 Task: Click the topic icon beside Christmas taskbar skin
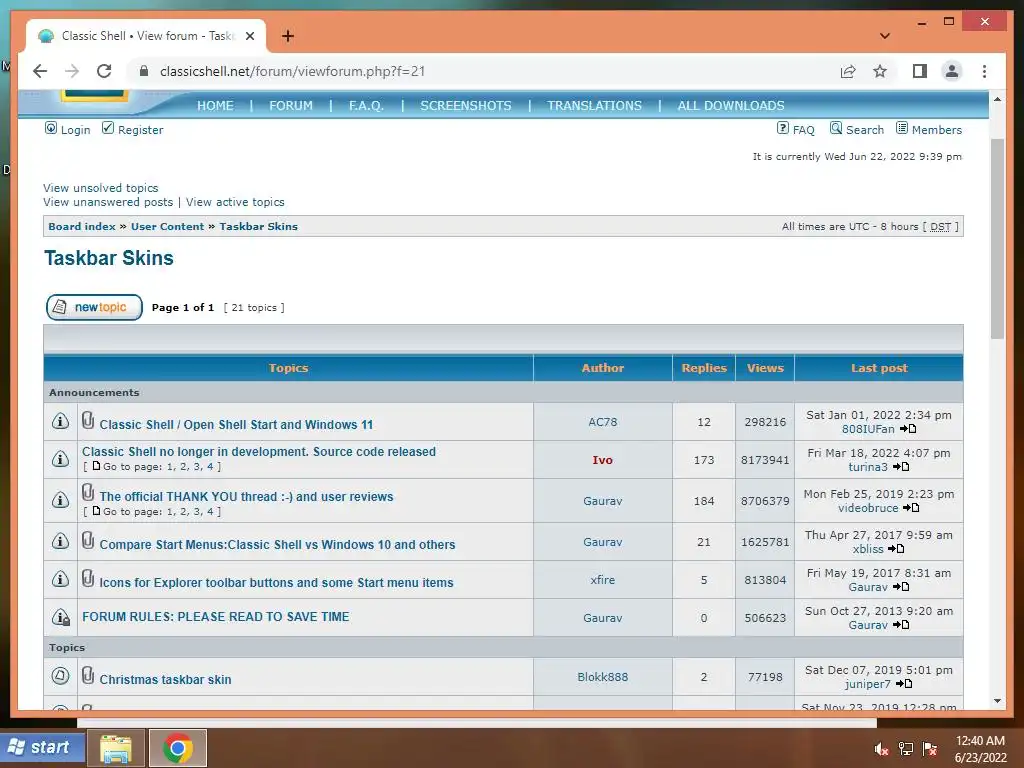tap(60, 676)
